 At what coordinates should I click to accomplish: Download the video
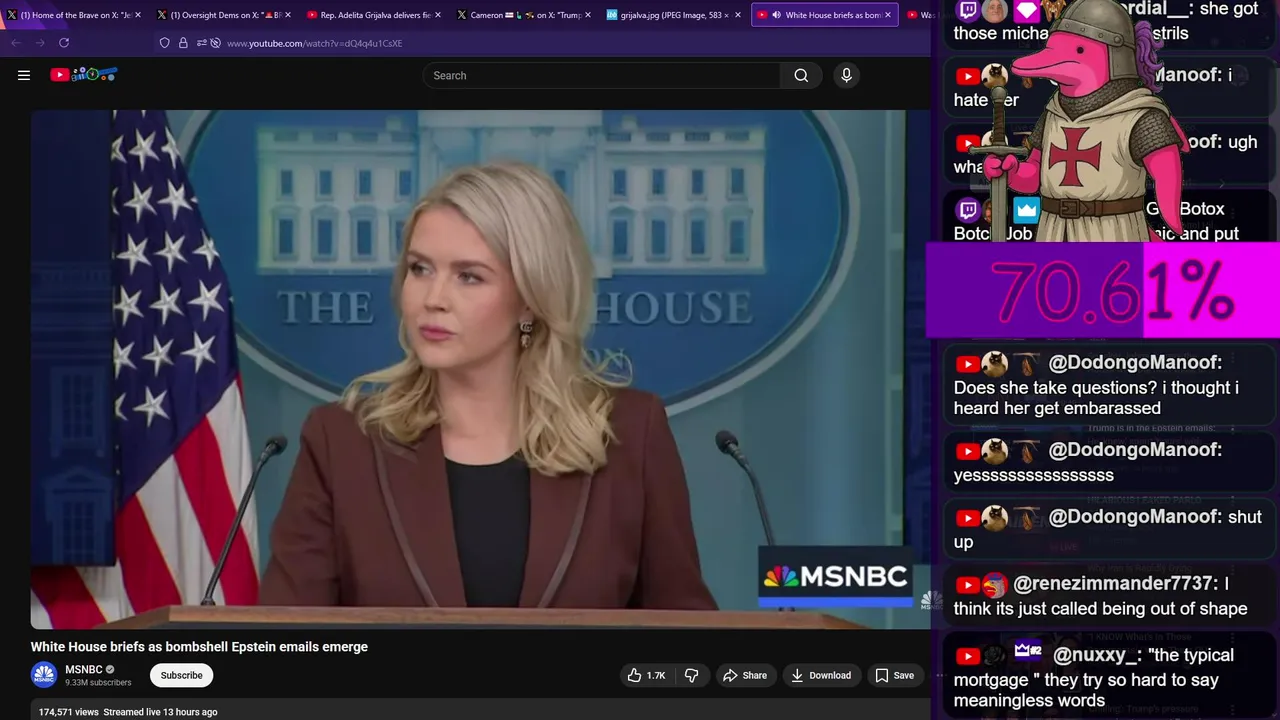click(820, 675)
